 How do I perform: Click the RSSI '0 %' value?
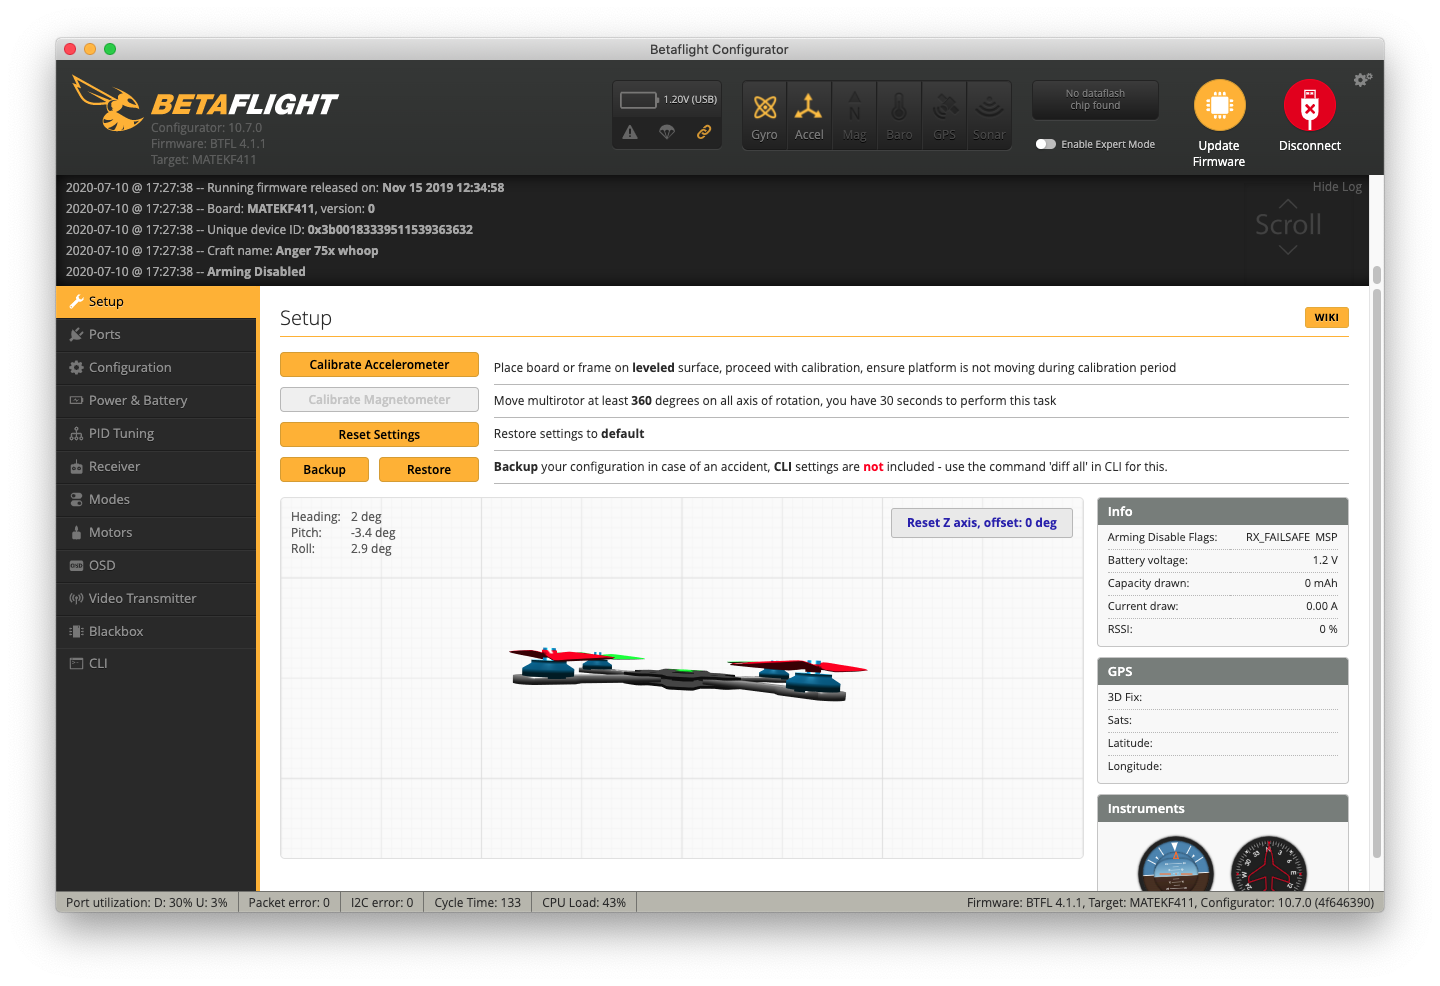point(1328,630)
